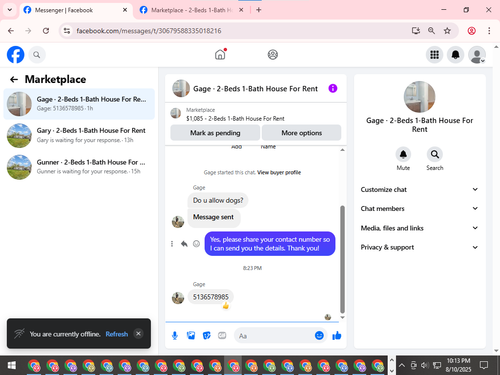Show hidden system tray icons

tap(402, 365)
